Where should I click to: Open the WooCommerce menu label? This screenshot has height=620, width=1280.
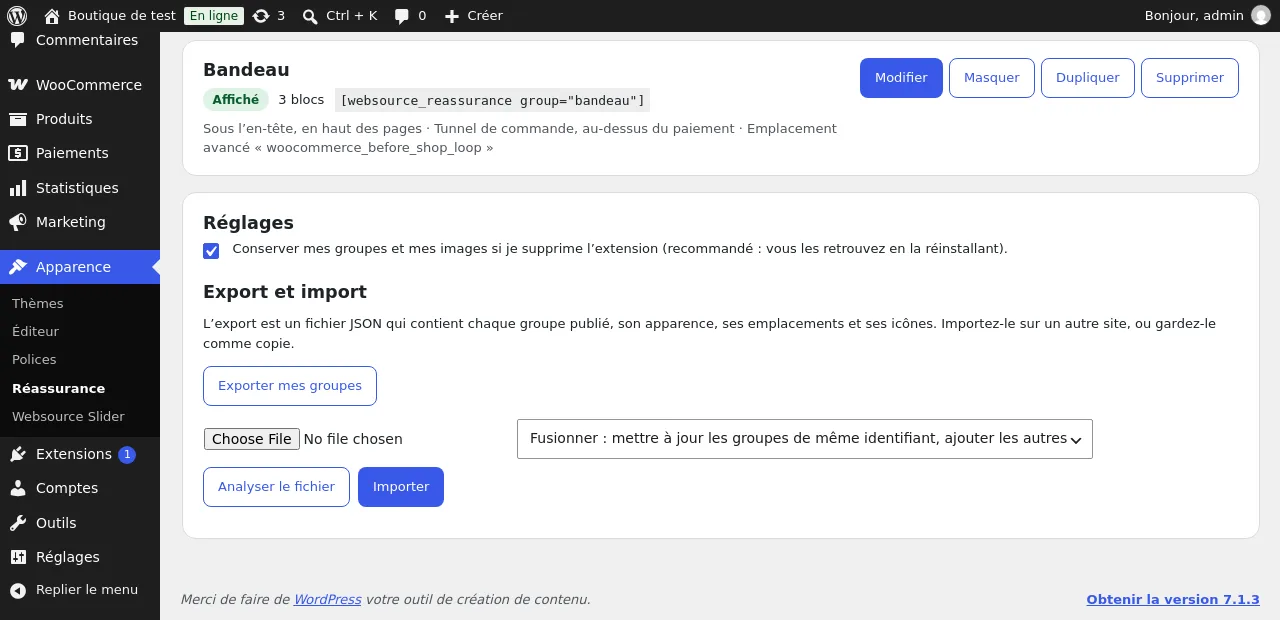89,85
